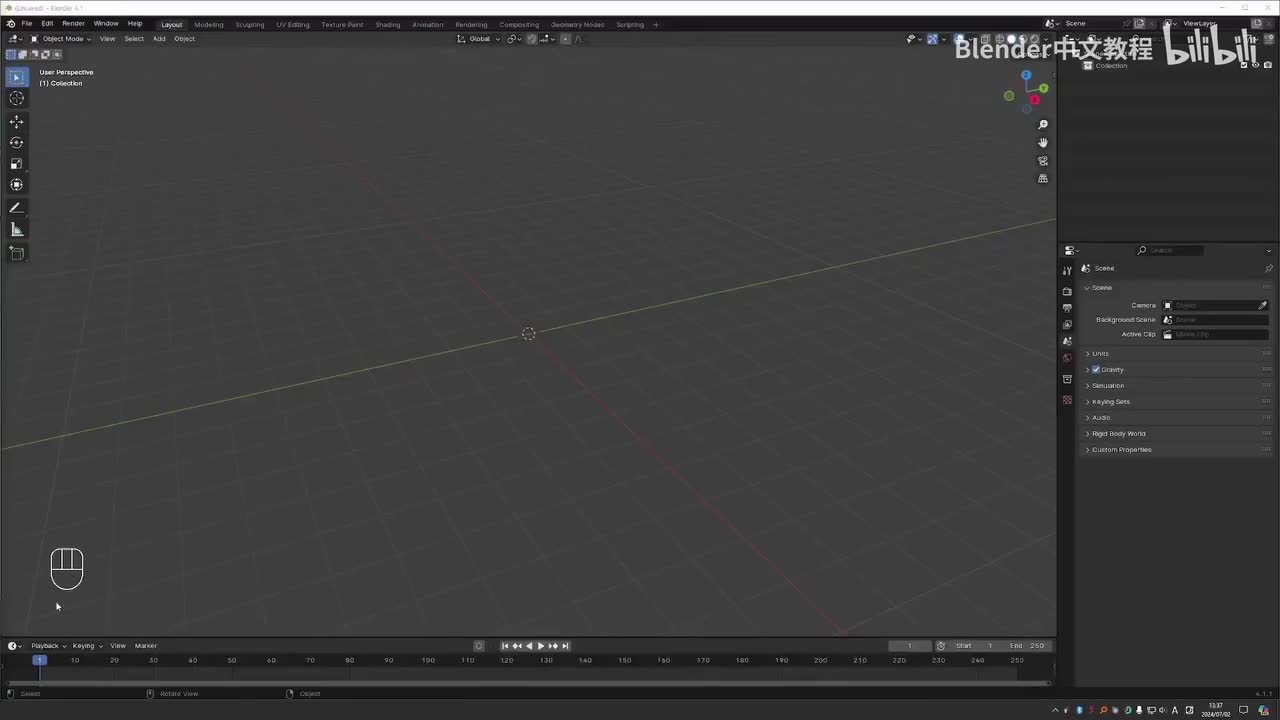1280x720 pixels.
Task: Toggle Collection exclude checkbox in outliner
Action: (x=1243, y=65)
